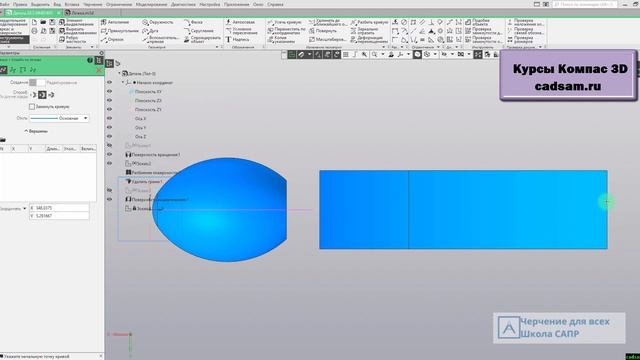Click the Проверка размеров tool
This screenshot has height=360, width=640.
[519, 40]
